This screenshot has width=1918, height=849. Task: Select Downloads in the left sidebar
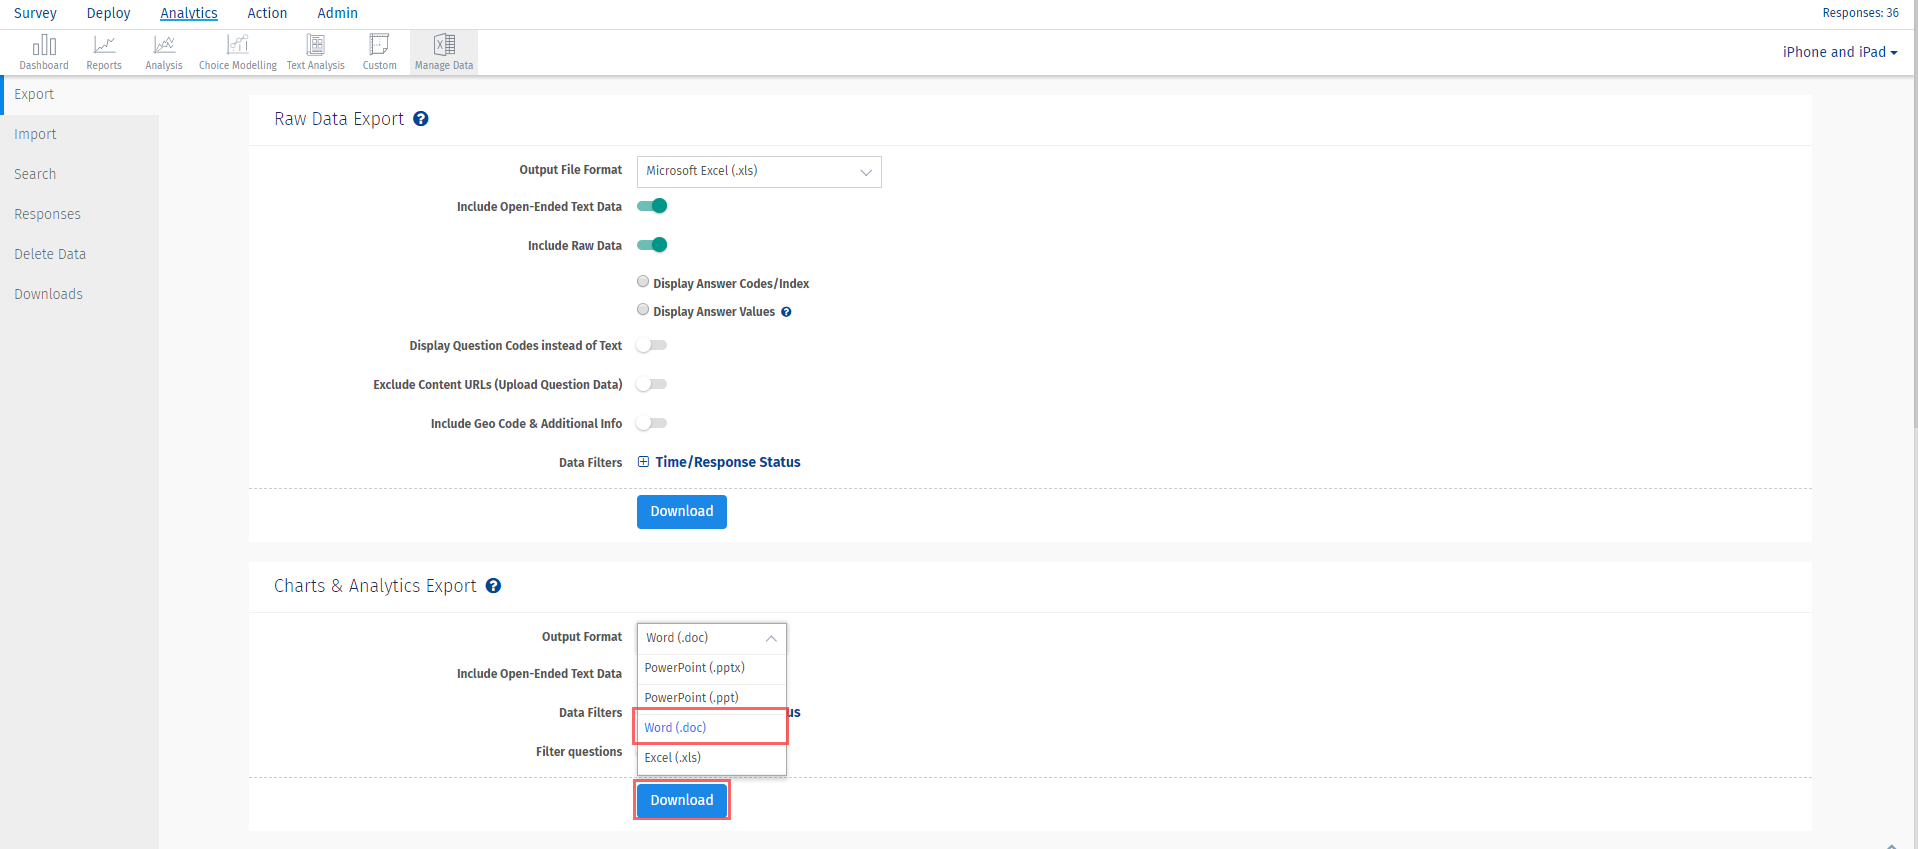(80, 295)
